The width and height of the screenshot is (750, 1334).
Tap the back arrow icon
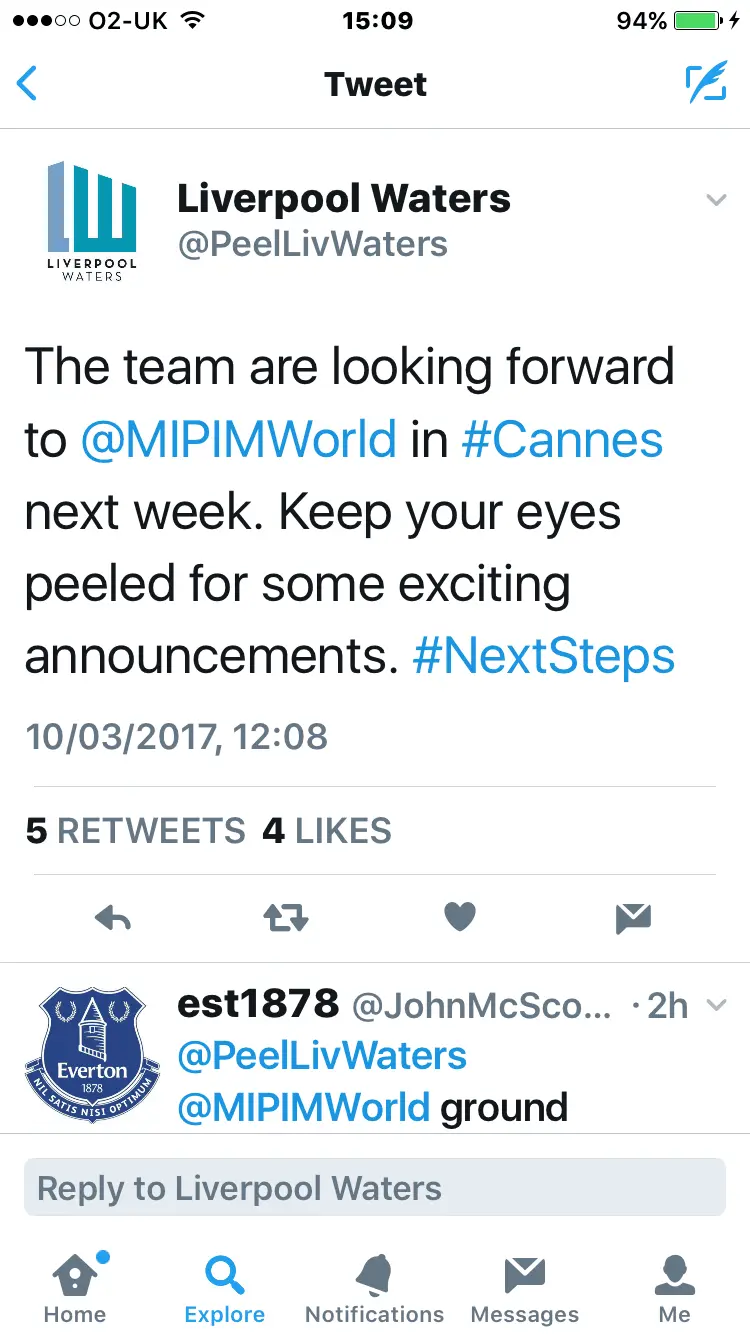coord(28,84)
